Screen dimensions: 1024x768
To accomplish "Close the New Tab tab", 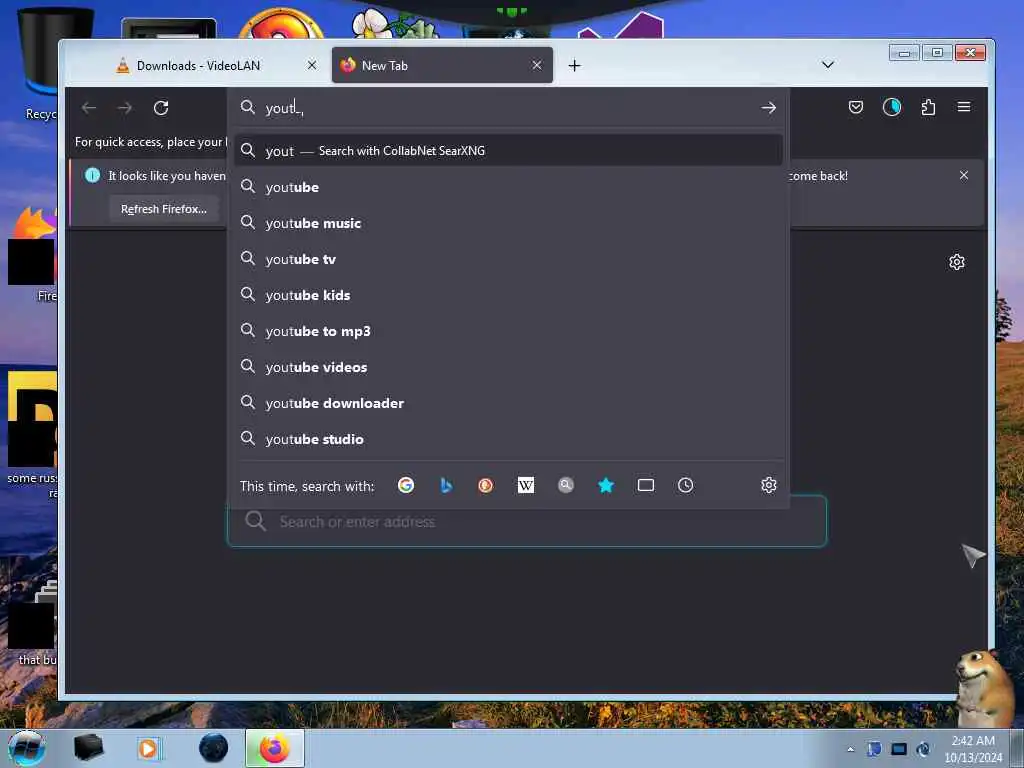I will click(537, 65).
